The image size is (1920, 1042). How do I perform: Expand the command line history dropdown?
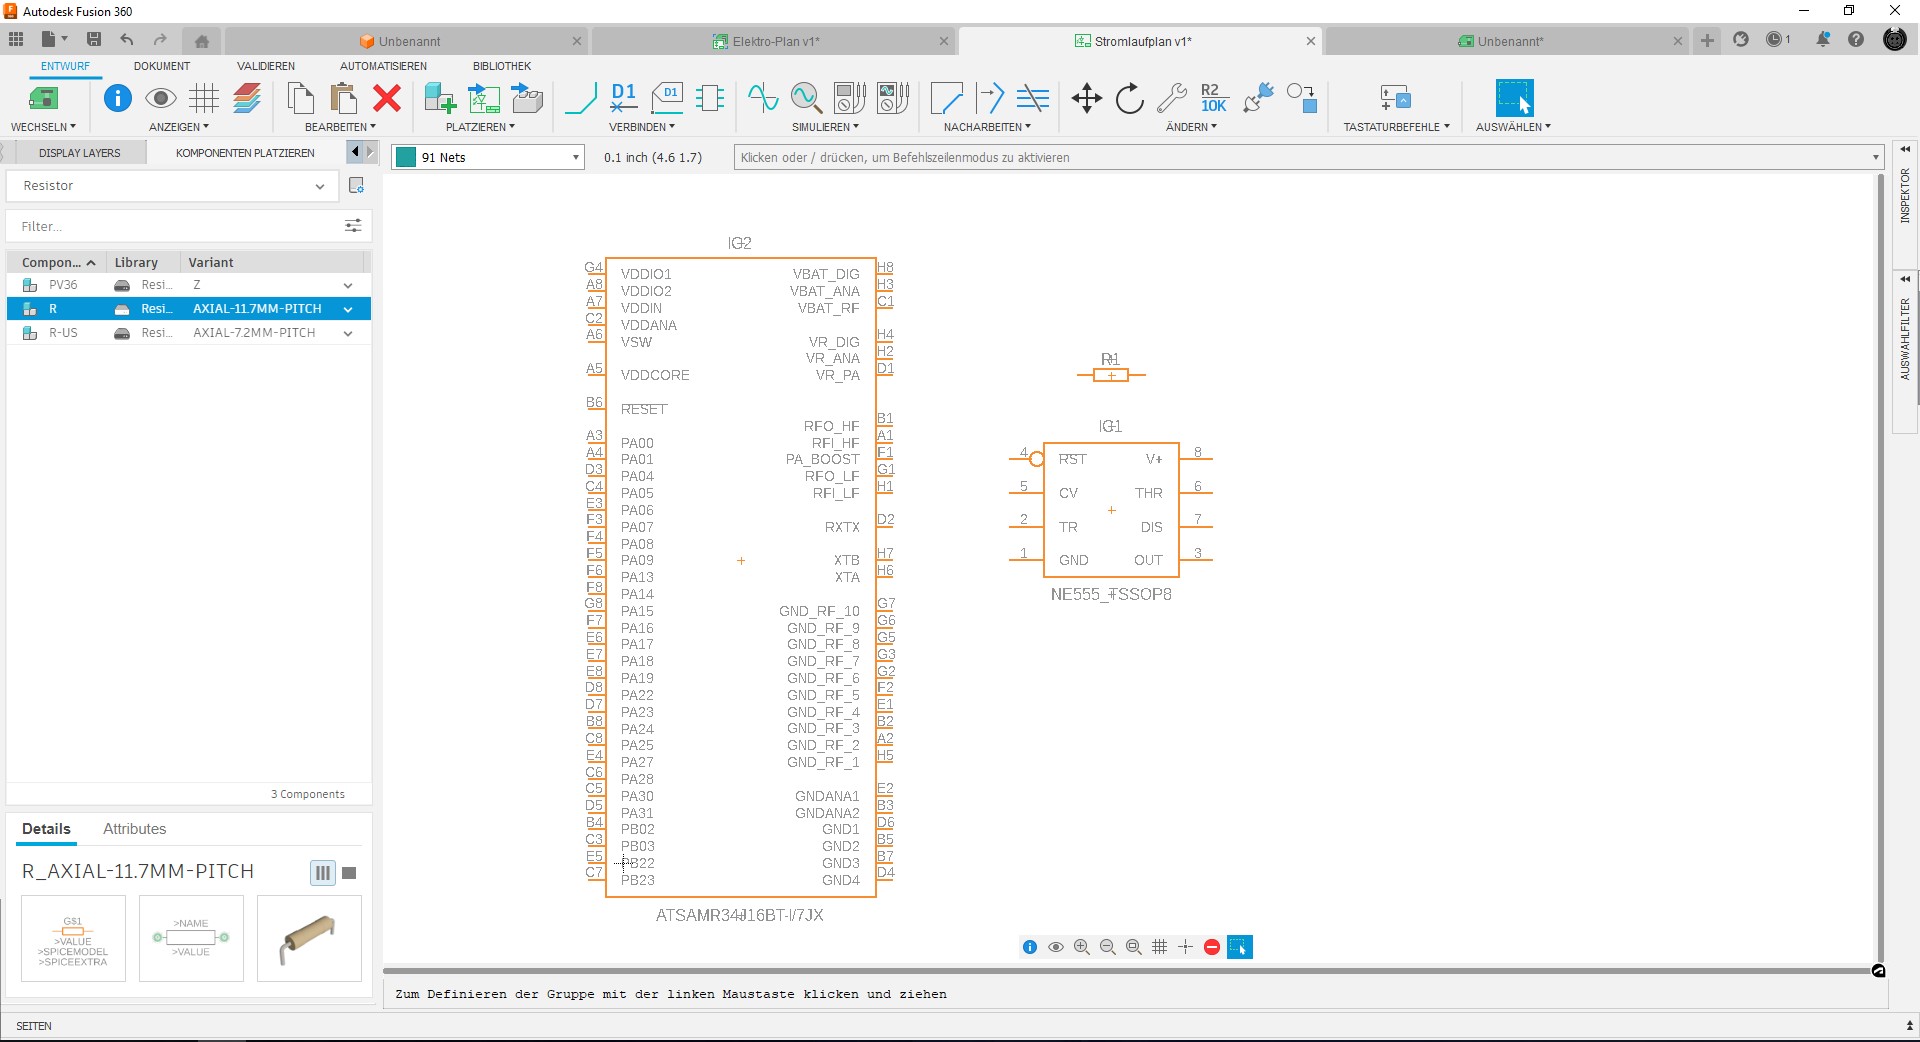[x=1876, y=158]
